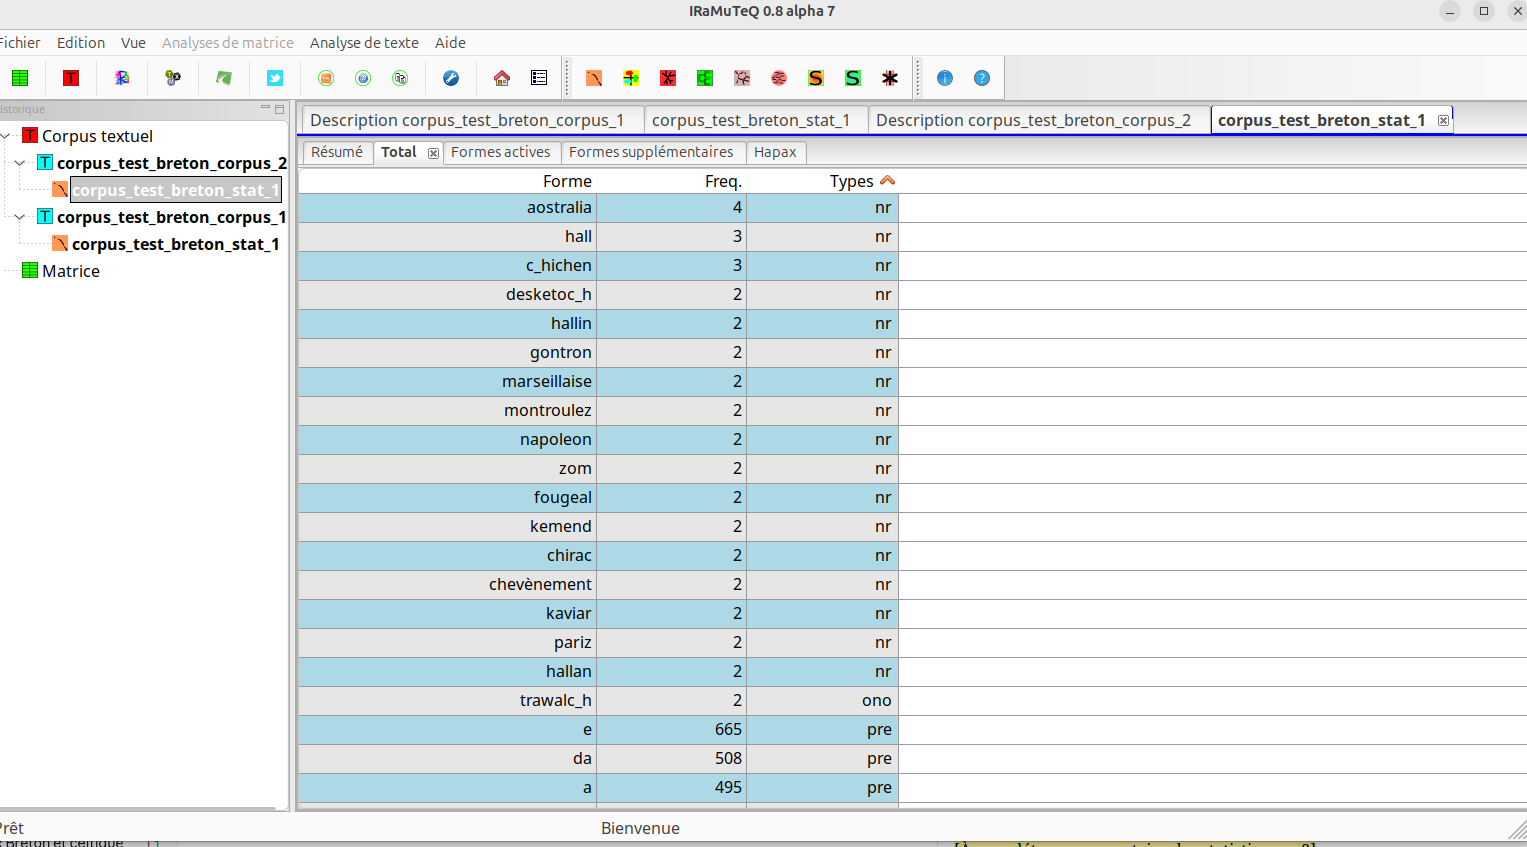
Task: Click the red T text corpus icon
Action: tap(71, 78)
